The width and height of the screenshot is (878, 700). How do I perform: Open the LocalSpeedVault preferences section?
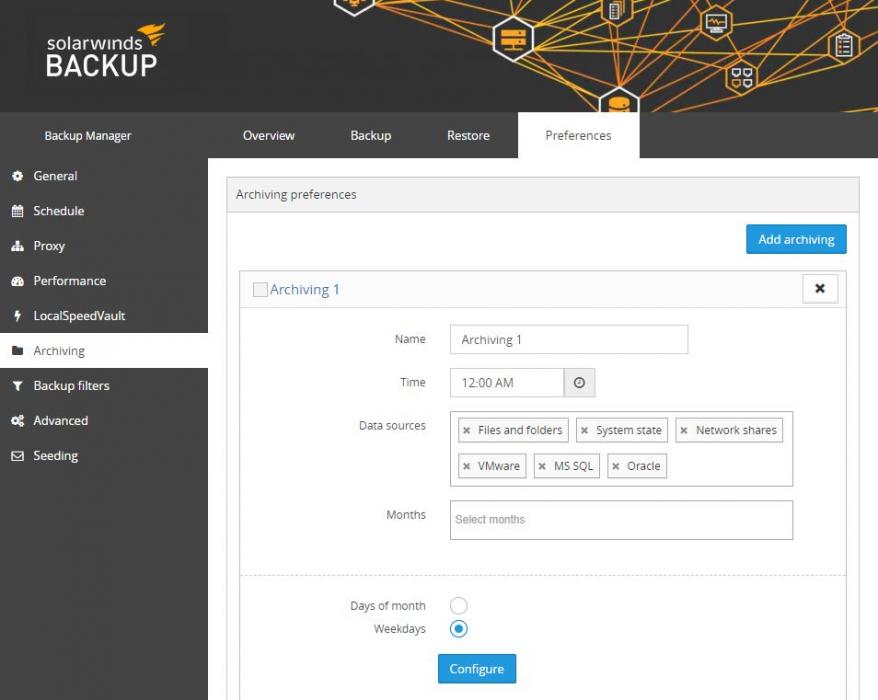pos(104,316)
